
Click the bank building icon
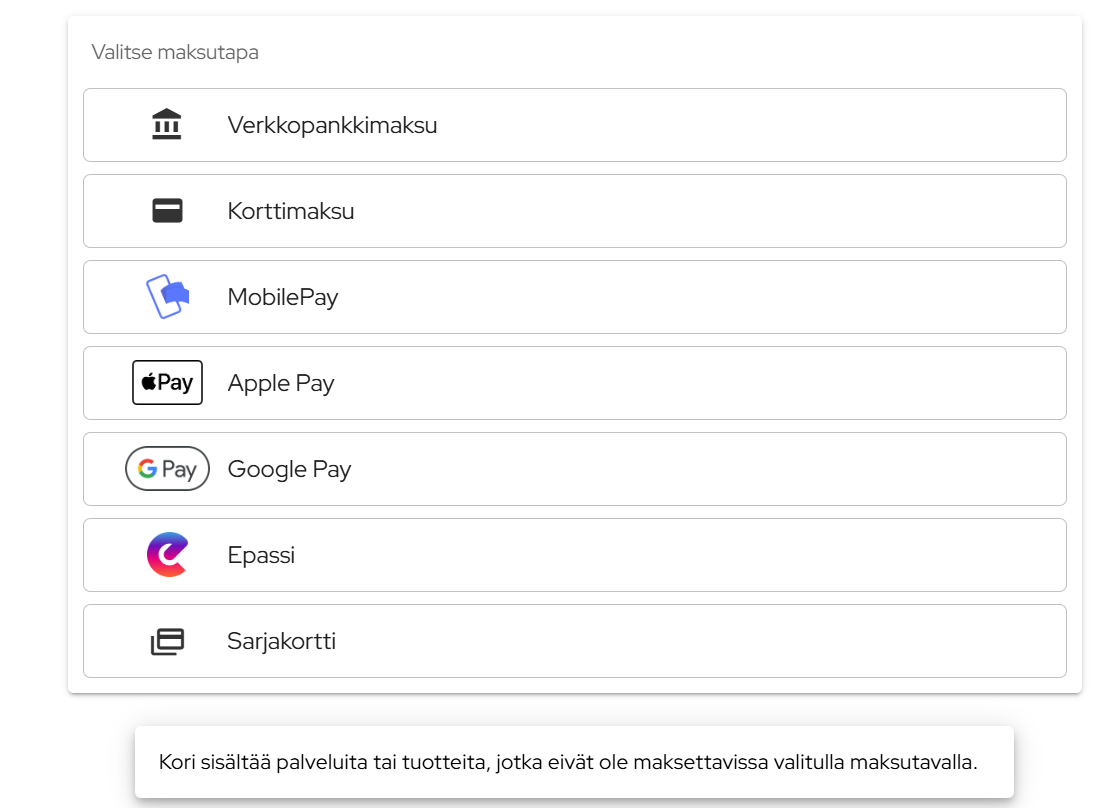click(x=167, y=125)
